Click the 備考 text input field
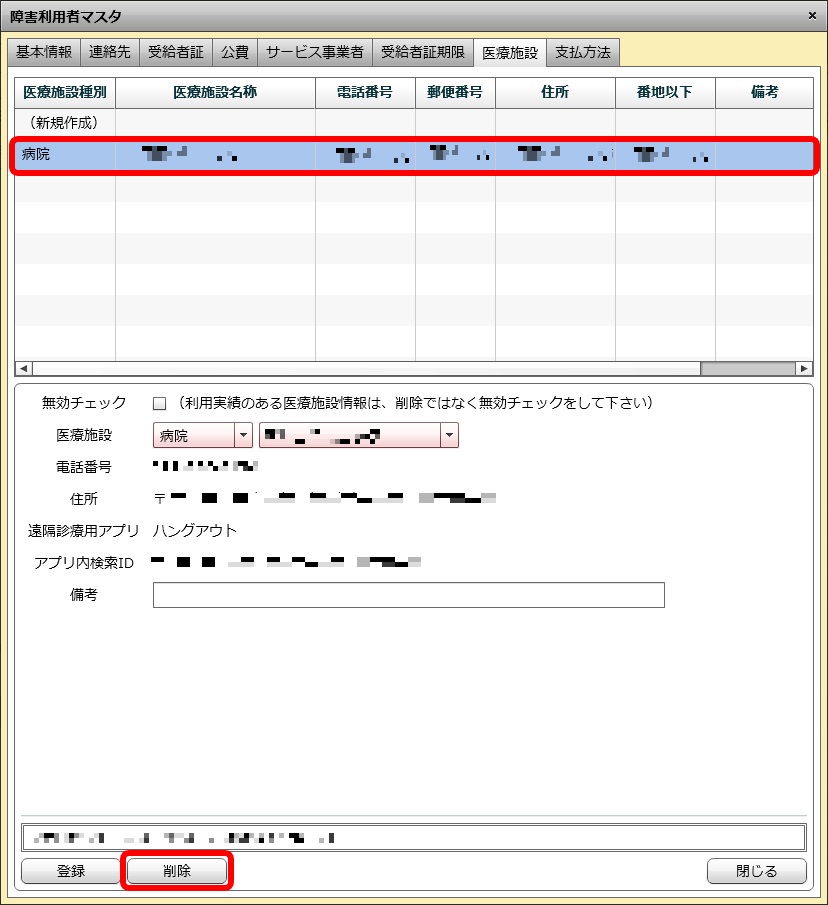Screen dimensions: 828x905 point(408,595)
